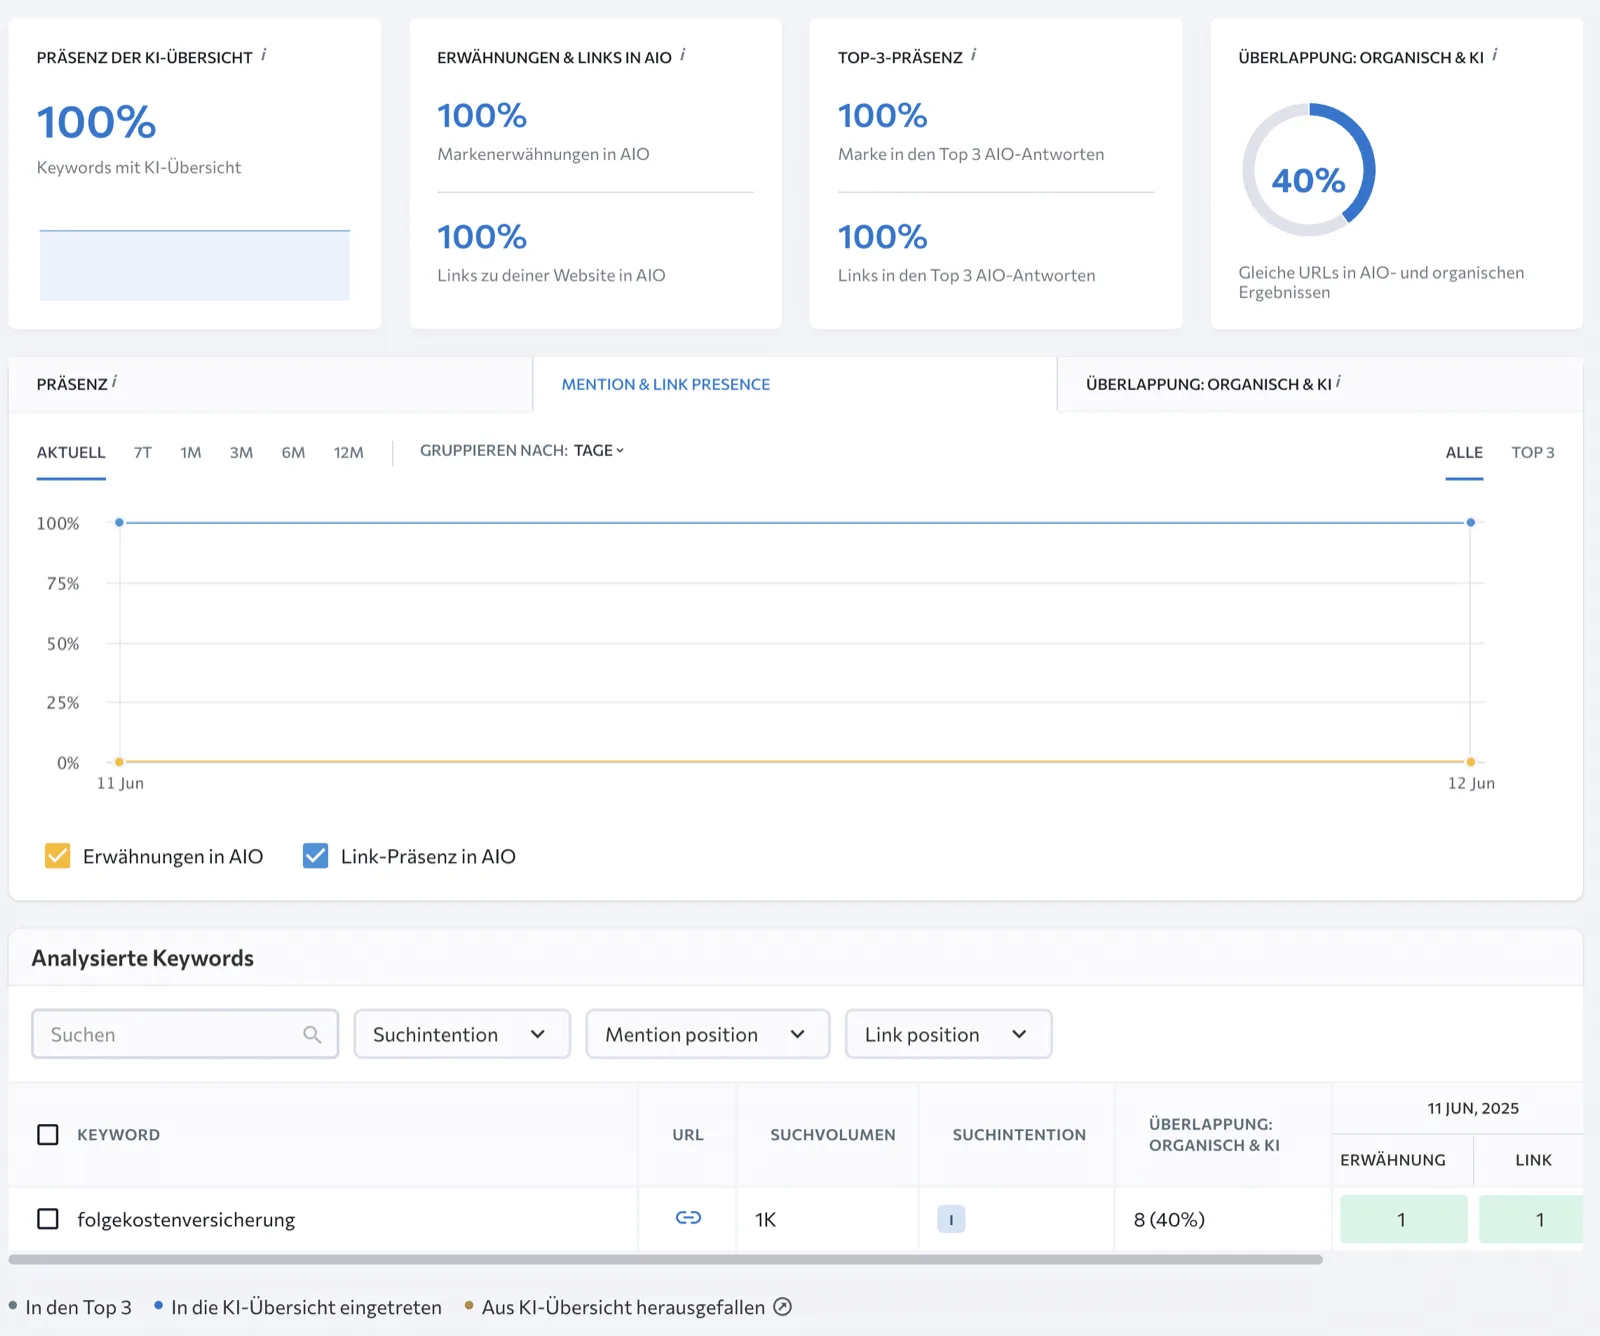Select the 7T time range
This screenshot has height=1336, width=1600.
pyautogui.click(x=143, y=453)
